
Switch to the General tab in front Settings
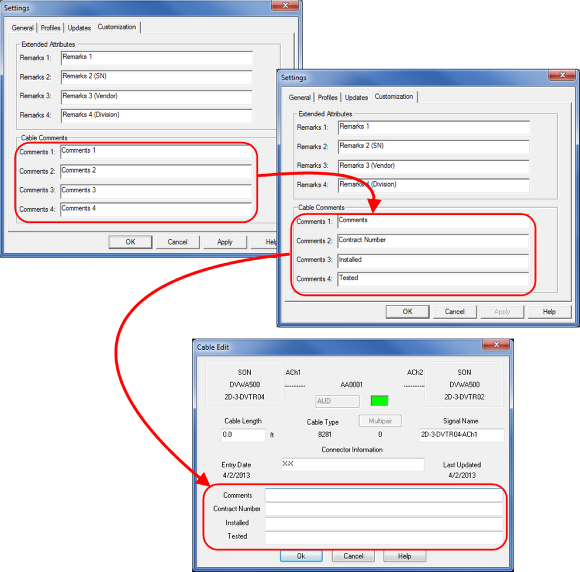pos(300,97)
